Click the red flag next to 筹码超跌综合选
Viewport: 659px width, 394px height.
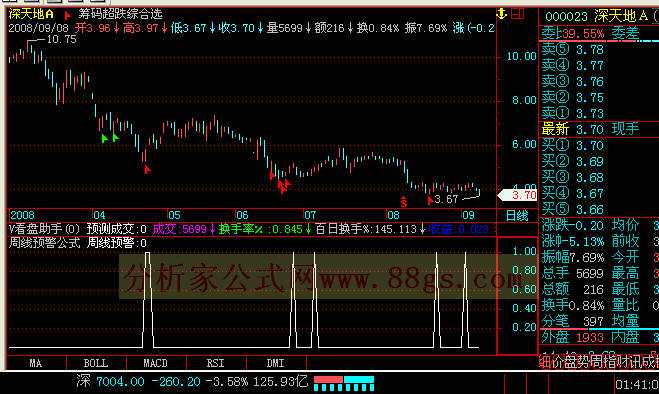click(x=68, y=15)
